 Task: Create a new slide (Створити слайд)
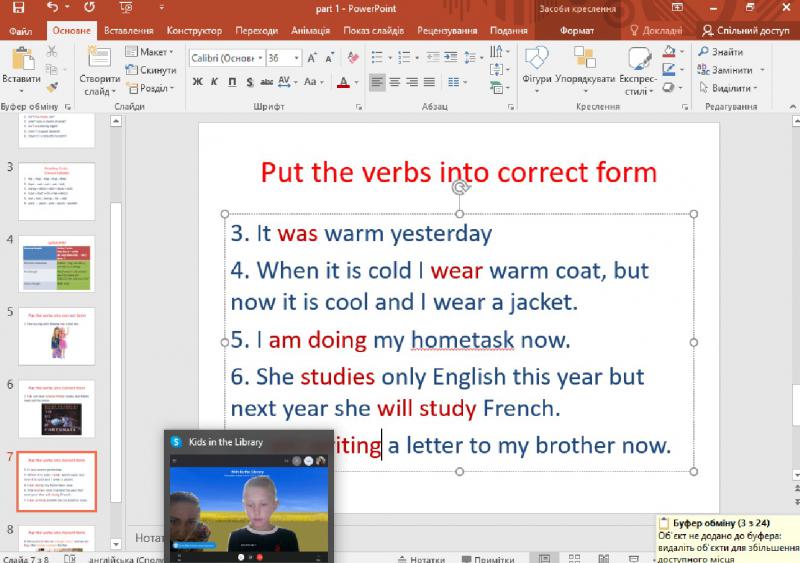(x=99, y=70)
